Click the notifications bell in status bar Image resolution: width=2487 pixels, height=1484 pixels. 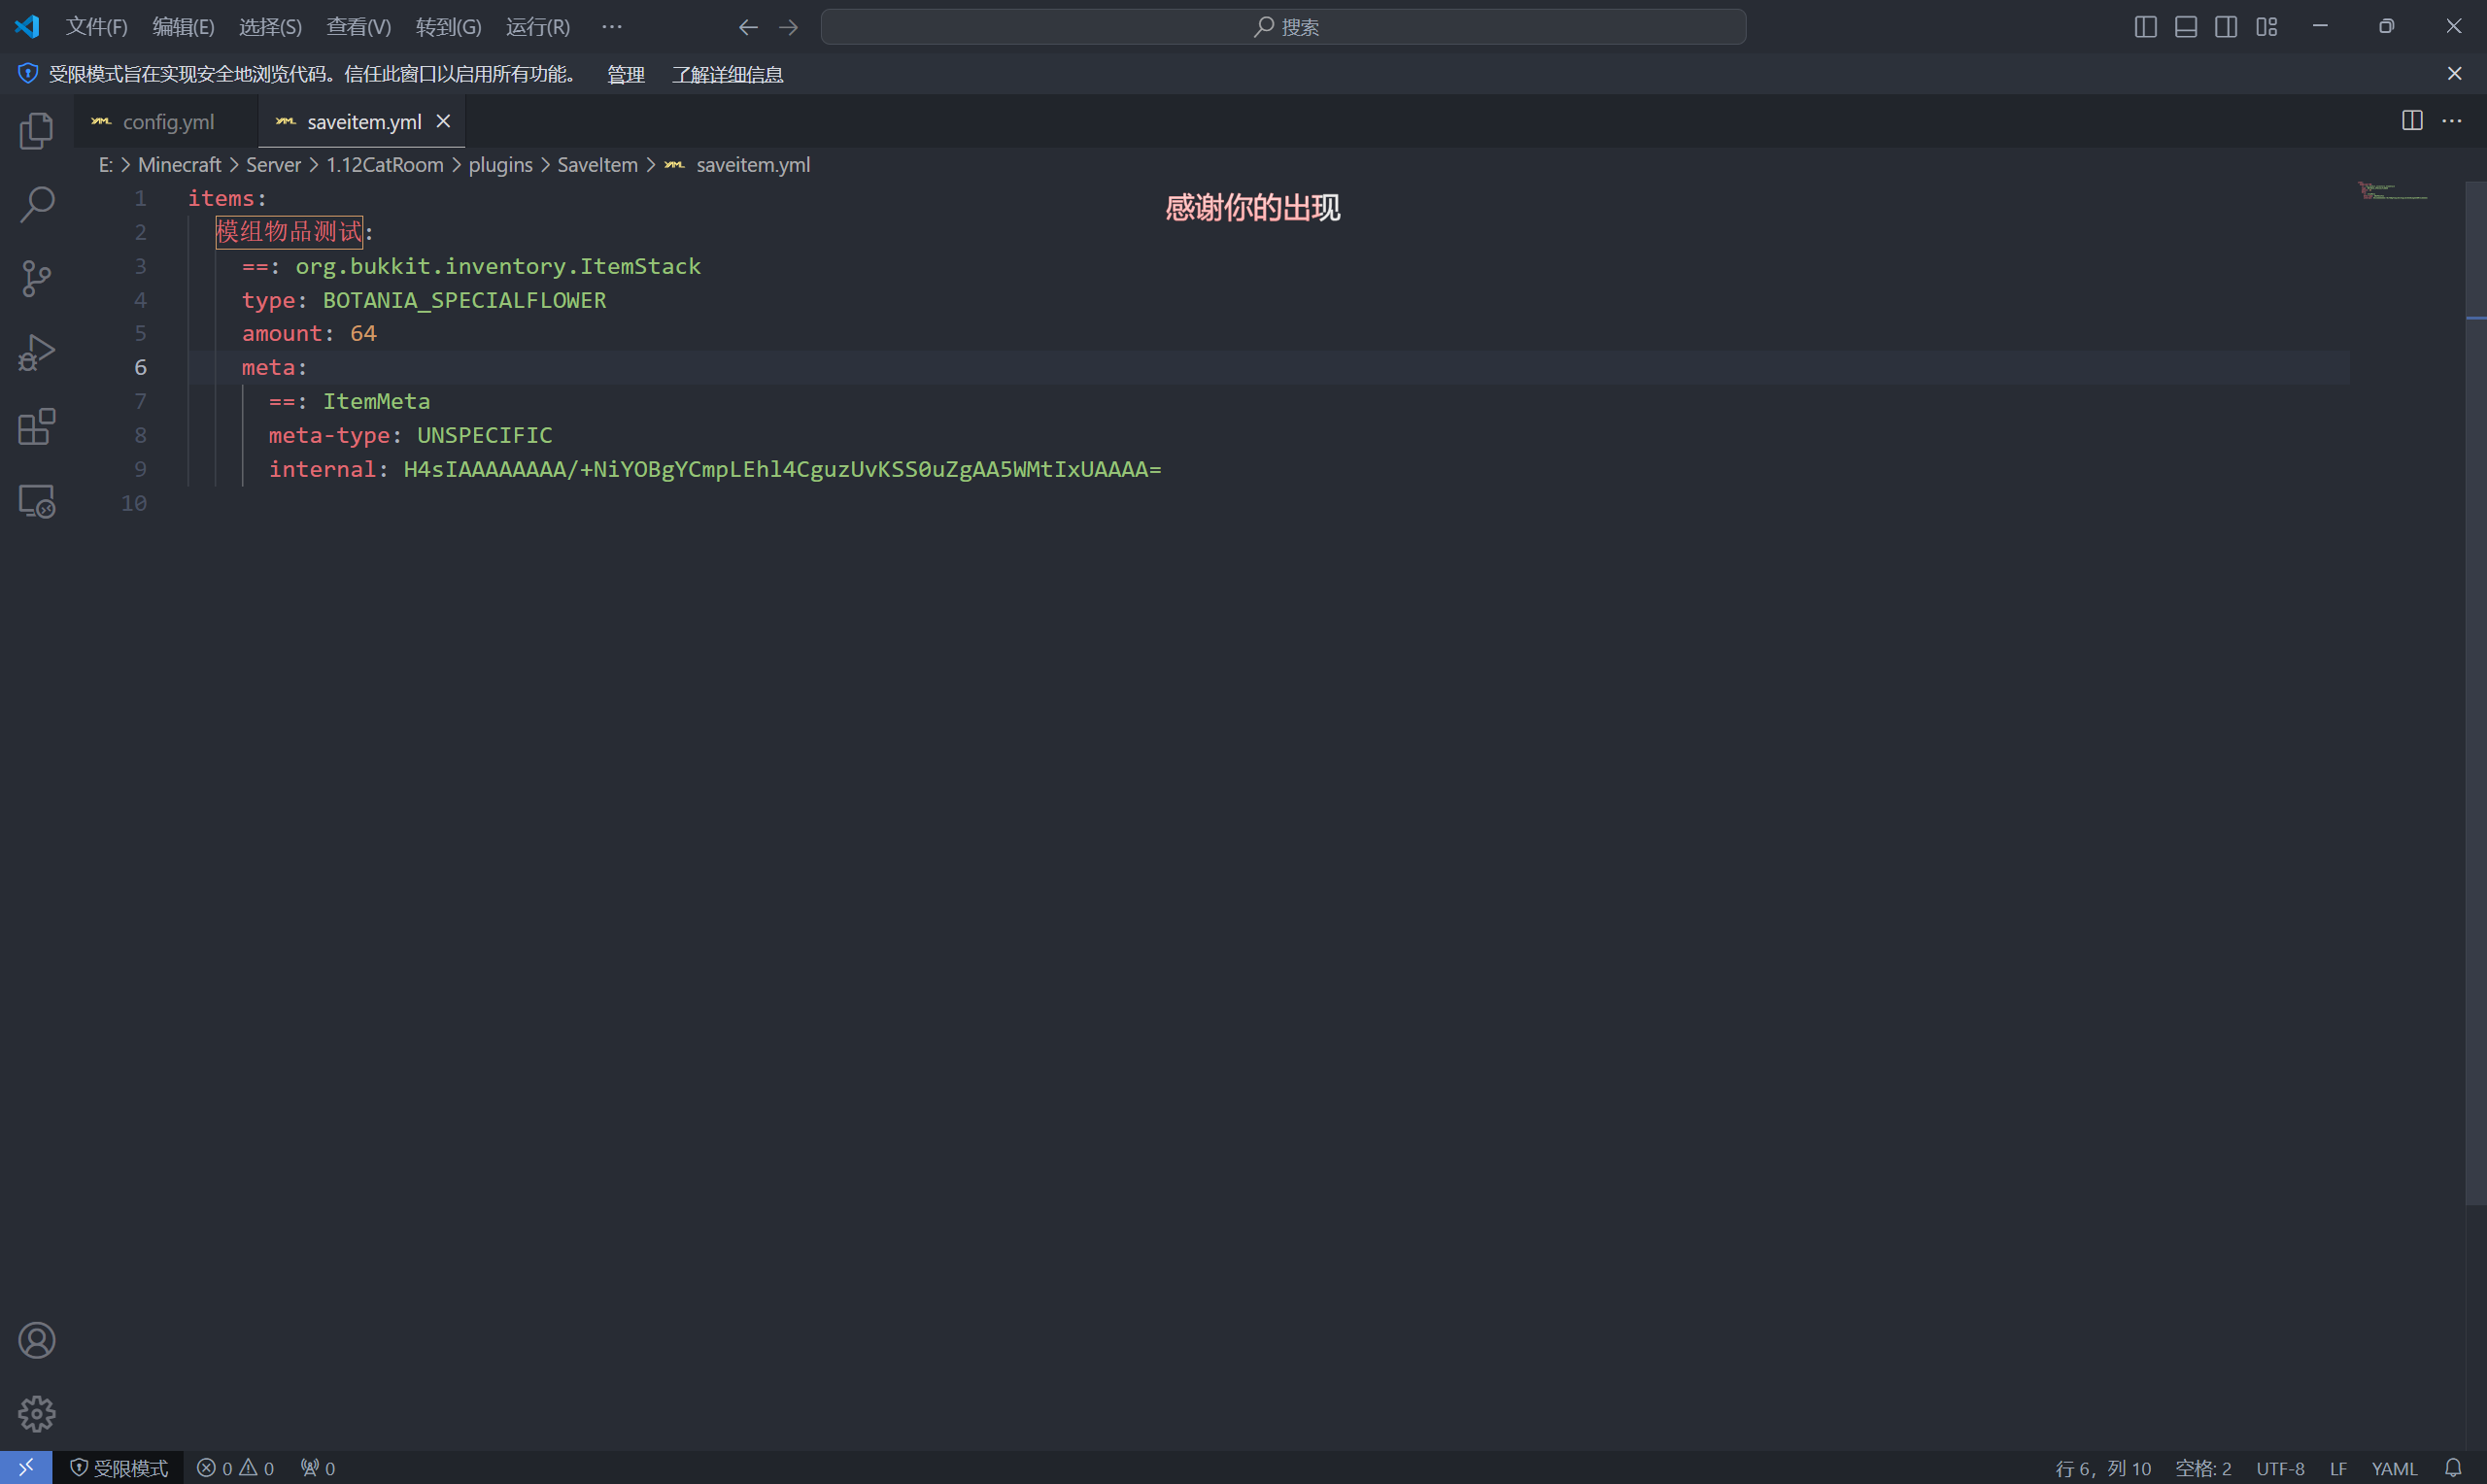[2453, 1468]
